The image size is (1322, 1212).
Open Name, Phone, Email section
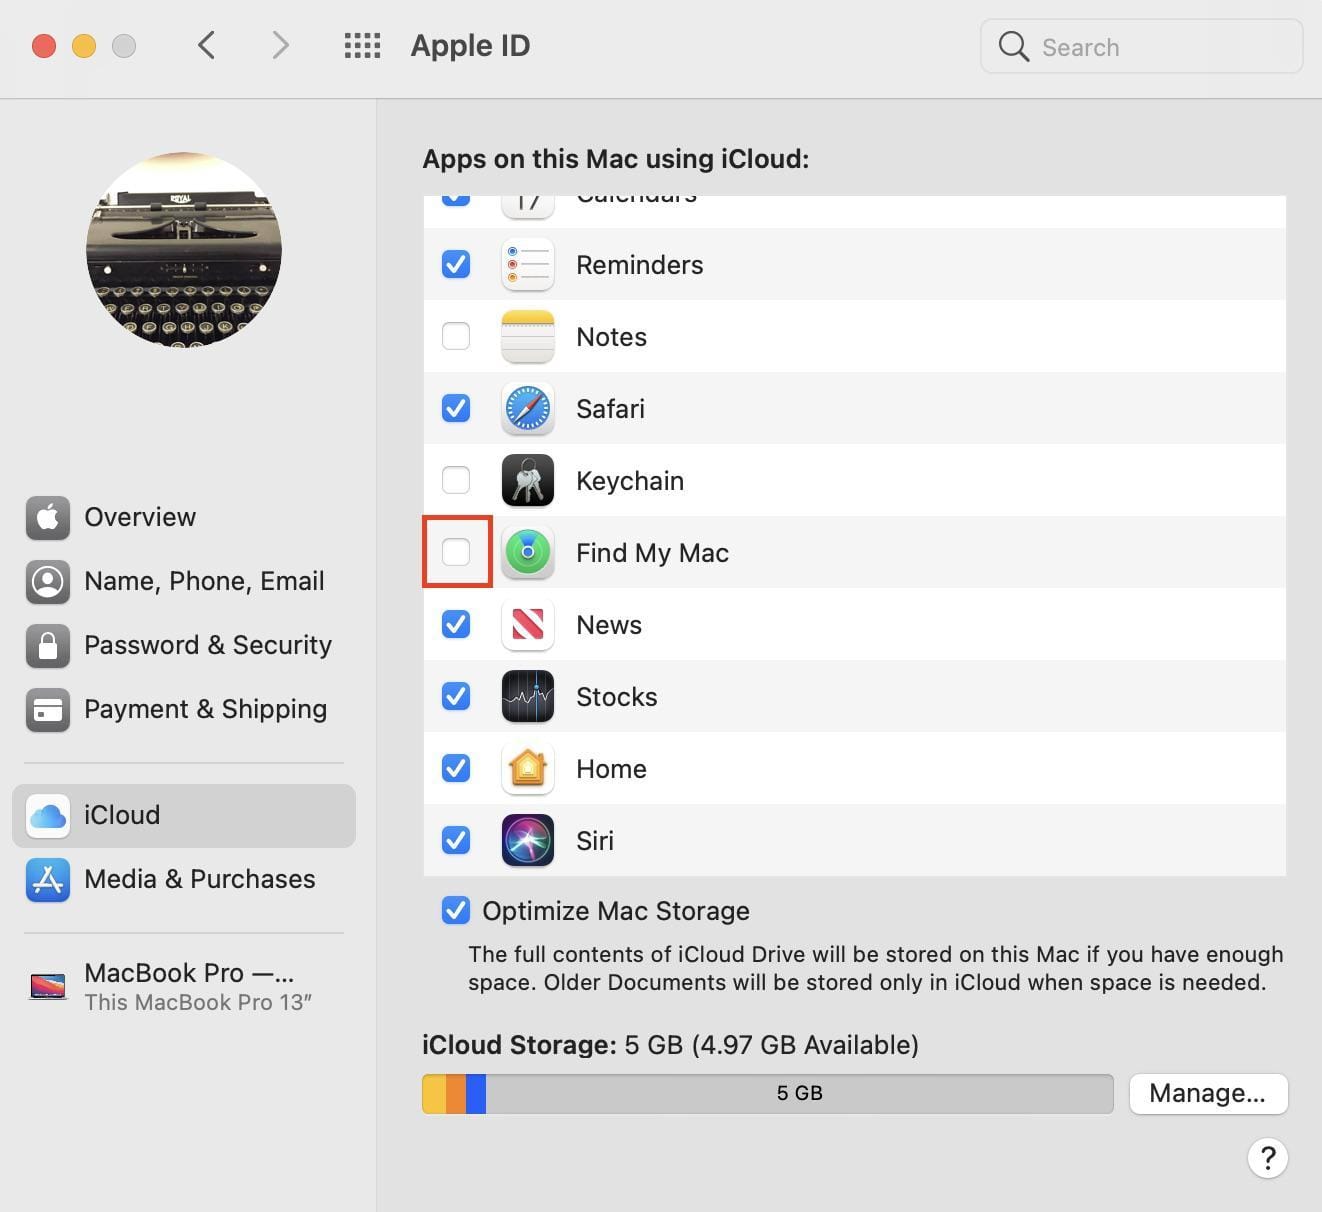pos(184,582)
